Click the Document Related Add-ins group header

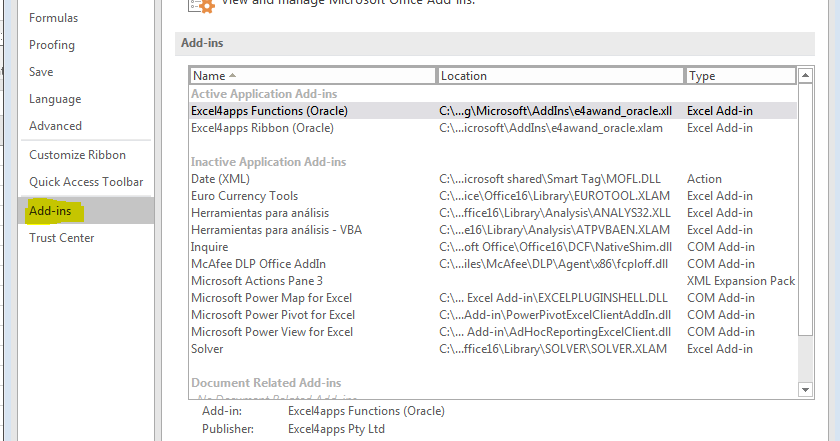pos(266,383)
